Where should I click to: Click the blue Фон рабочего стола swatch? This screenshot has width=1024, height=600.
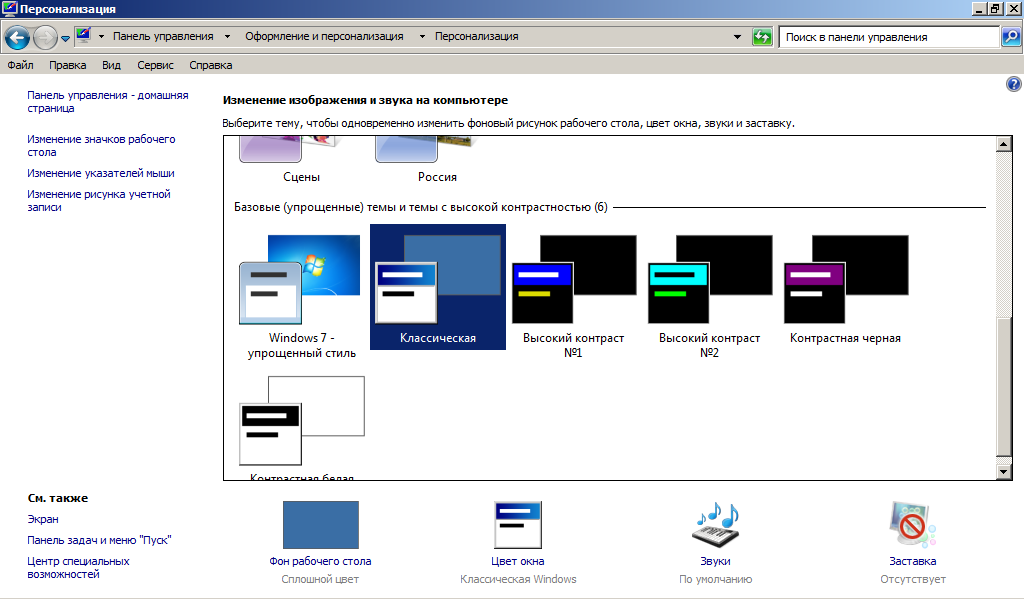click(x=321, y=525)
